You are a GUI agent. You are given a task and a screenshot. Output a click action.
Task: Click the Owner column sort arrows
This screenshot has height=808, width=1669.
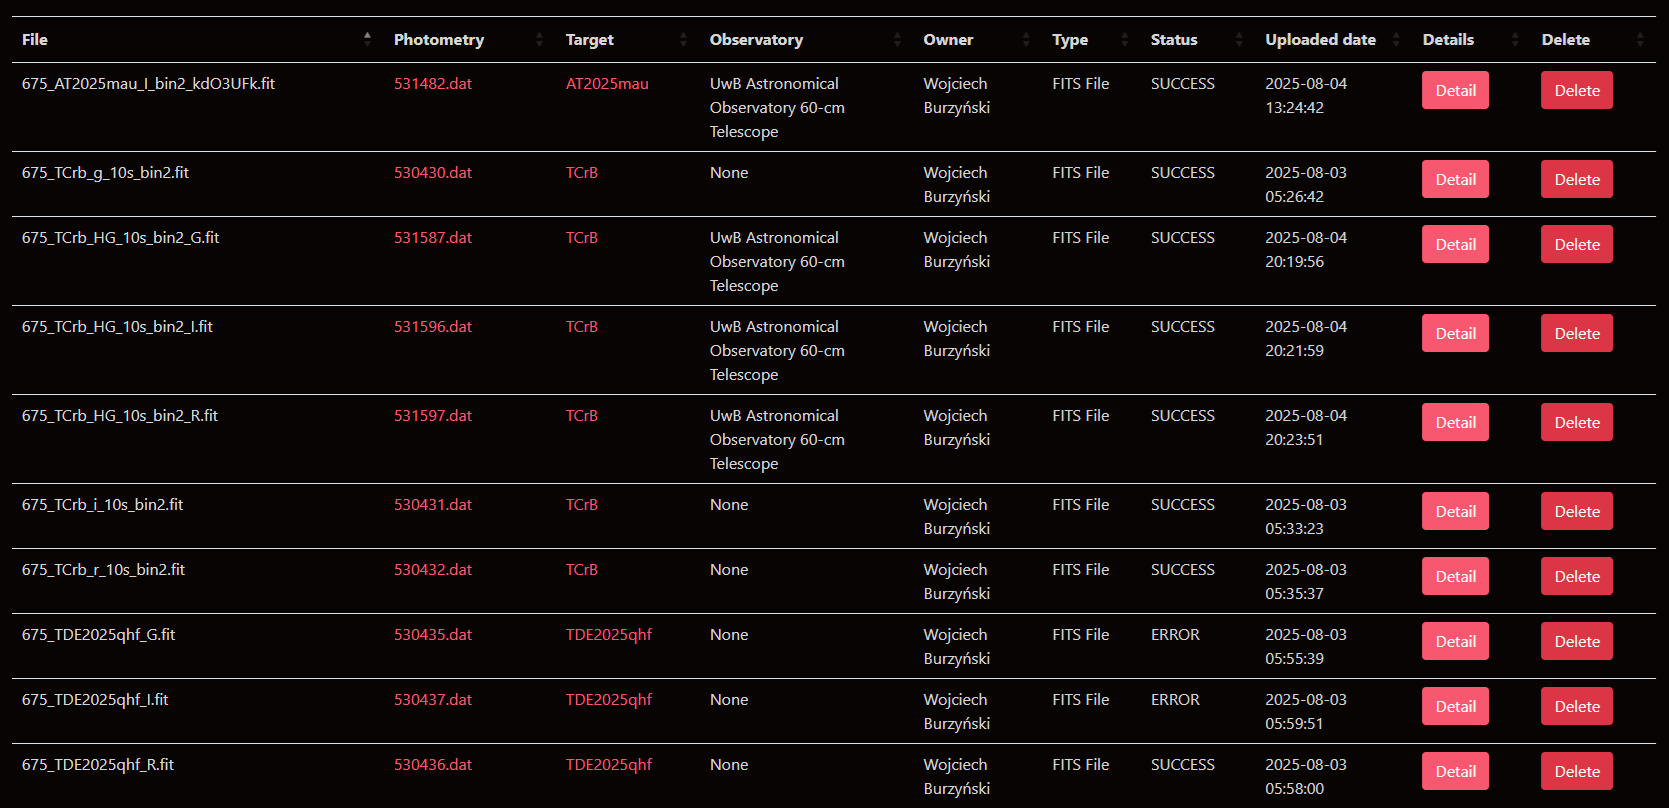(x=1026, y=39)
